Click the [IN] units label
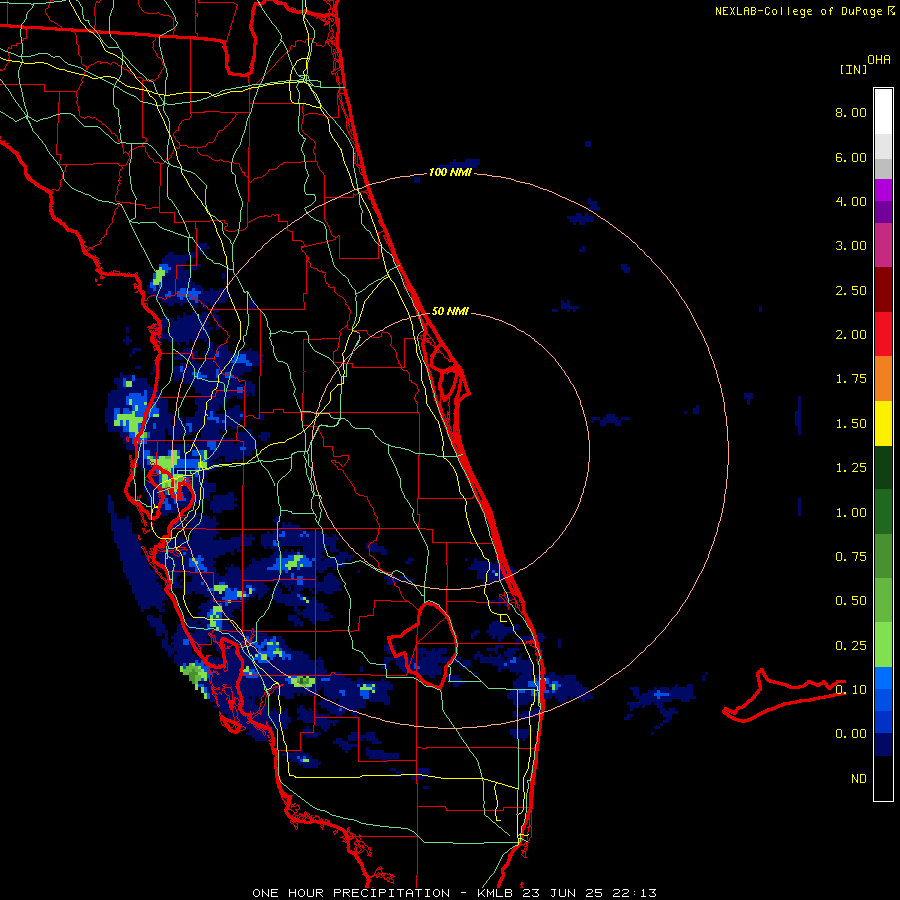900x900 pixels. (x=853, y=69)
